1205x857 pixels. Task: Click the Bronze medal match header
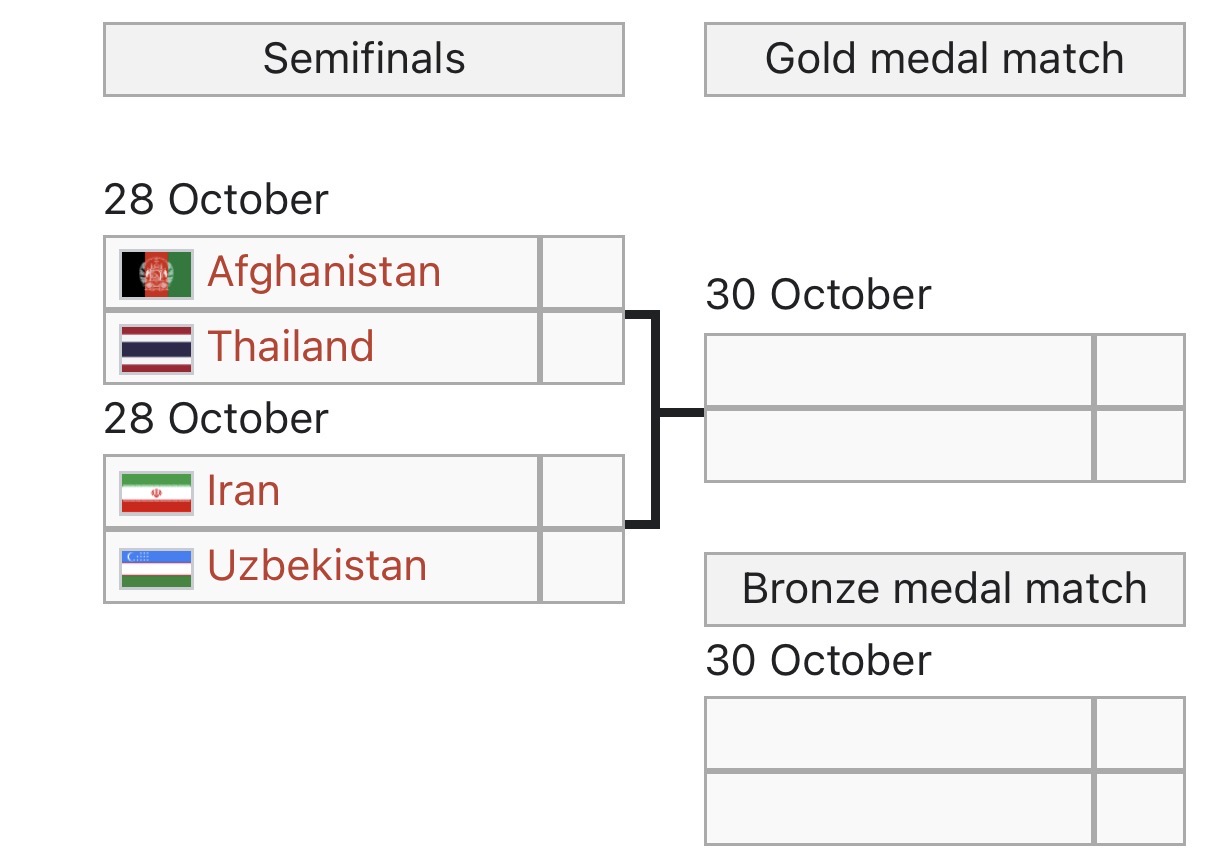pyautogui.click(x=944, y=589)
